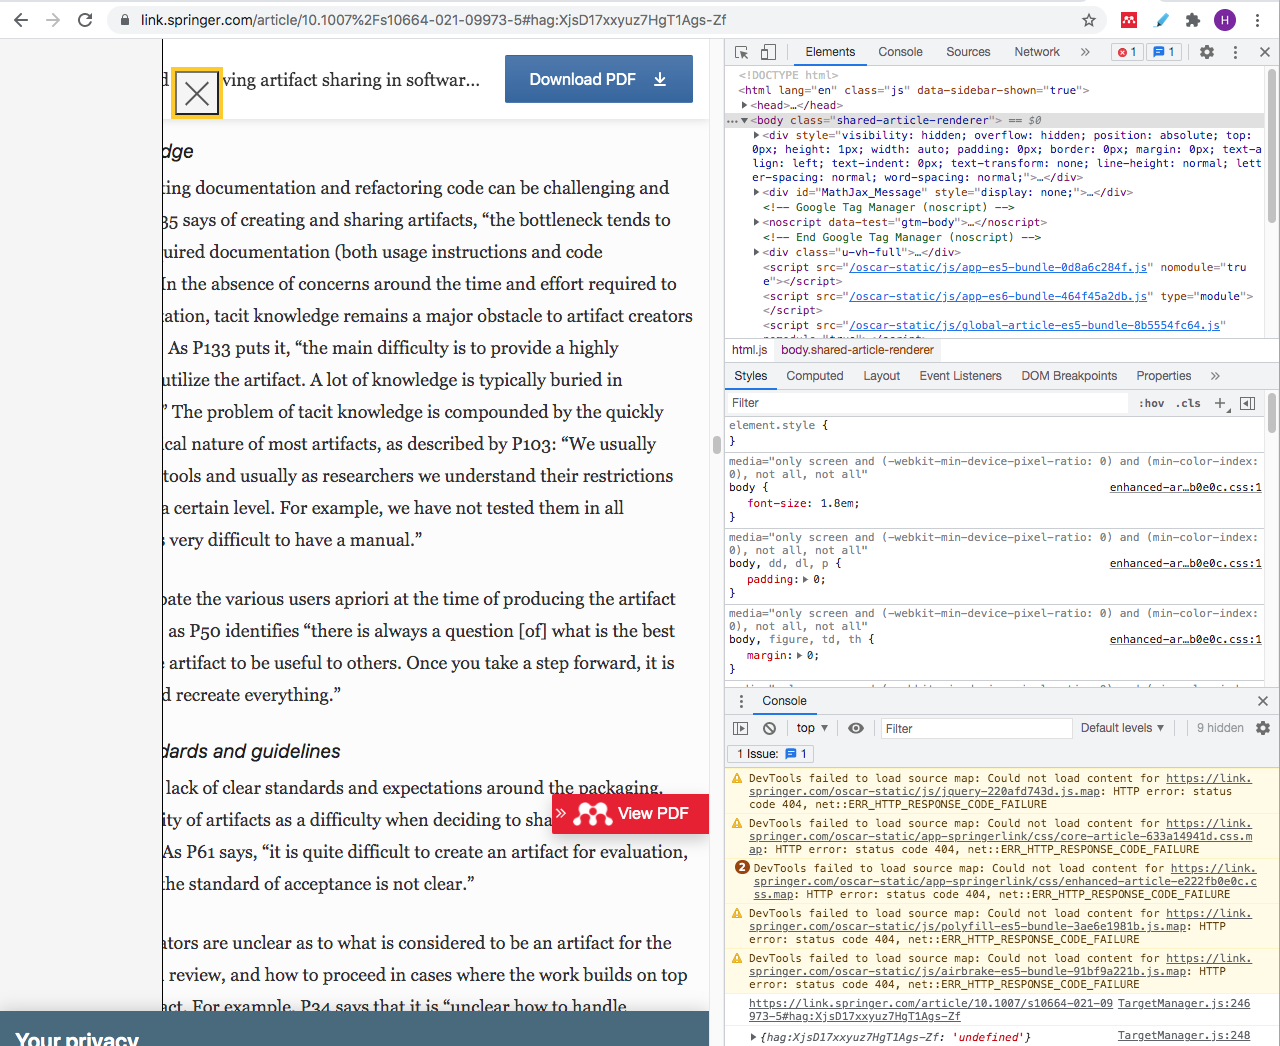Image resolution: width=1280 pixels, height=1046 pixels.
Task: Show more style pane tabs via the chevron
Action: (1215, 376)
